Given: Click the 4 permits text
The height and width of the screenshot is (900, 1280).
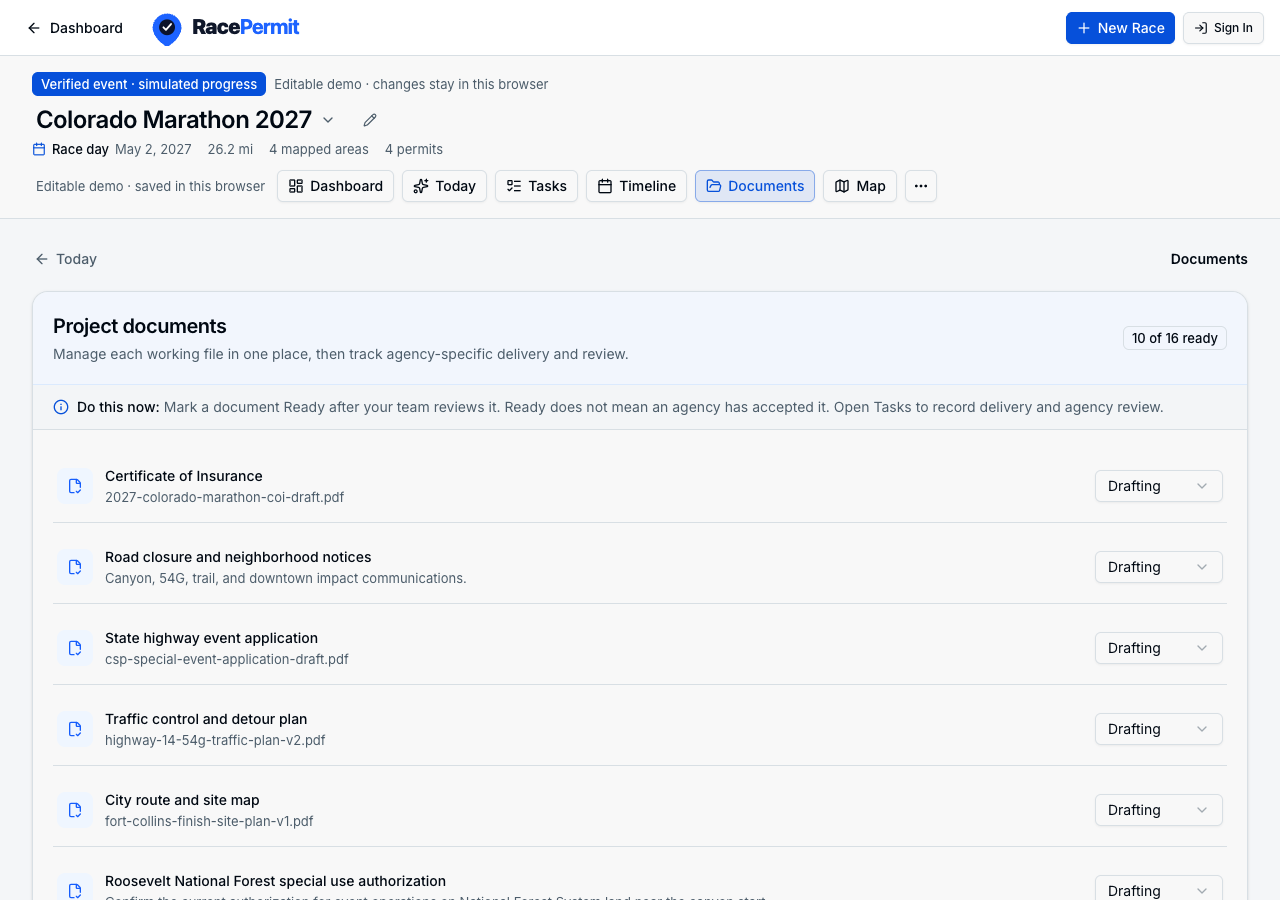Looking at the screenshot, I should [414, 149].
